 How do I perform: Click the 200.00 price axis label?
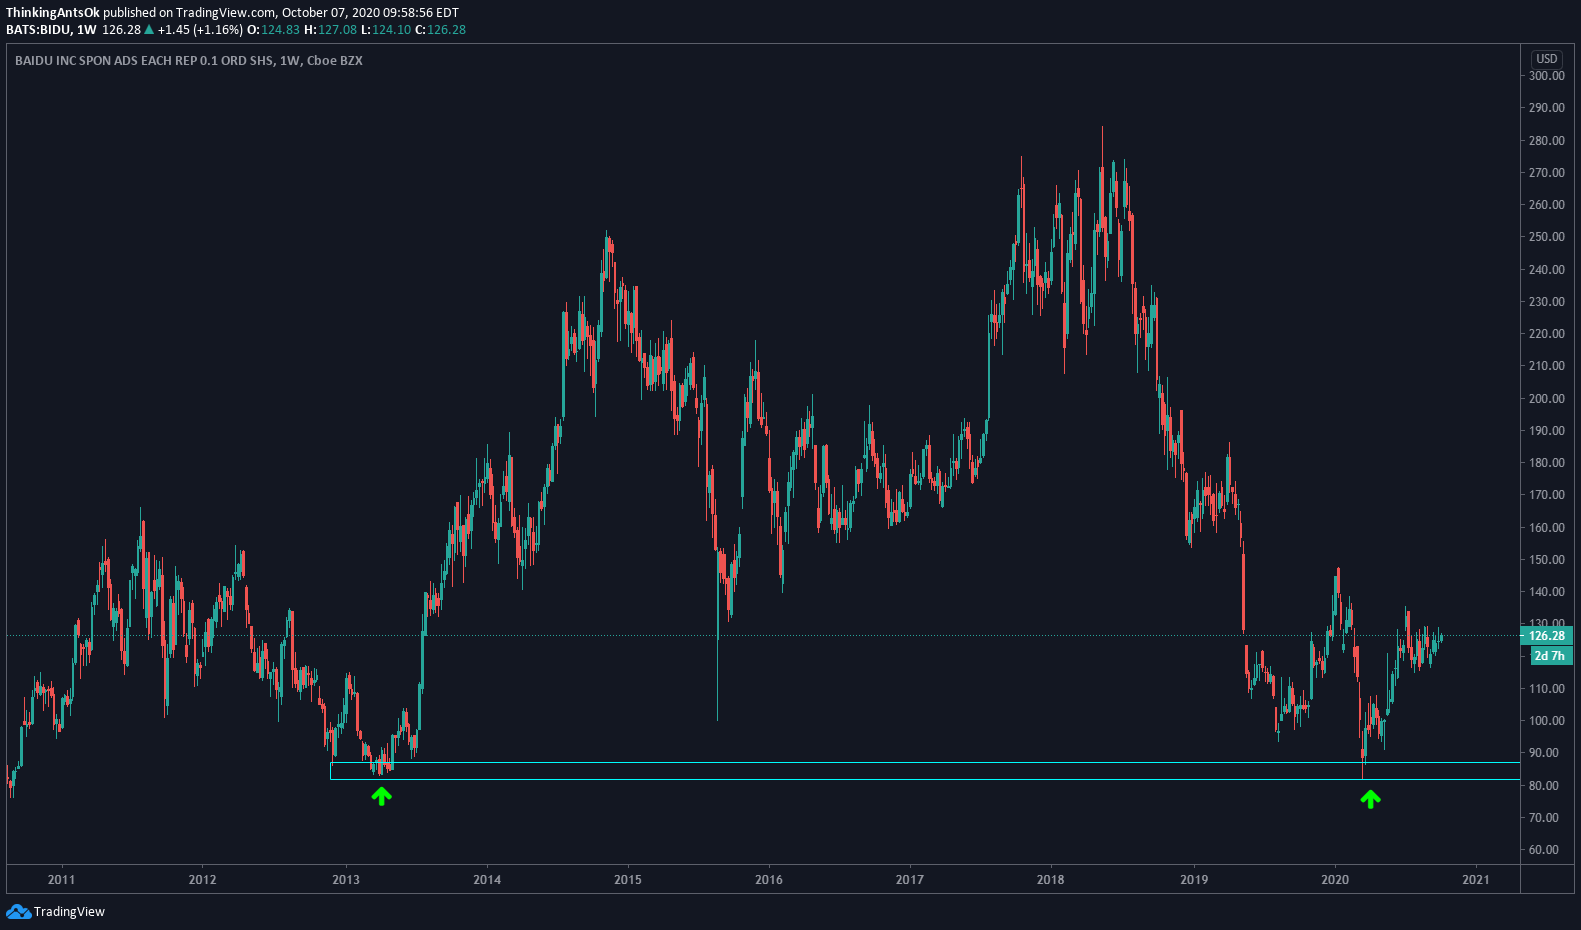coord(1547,399)
